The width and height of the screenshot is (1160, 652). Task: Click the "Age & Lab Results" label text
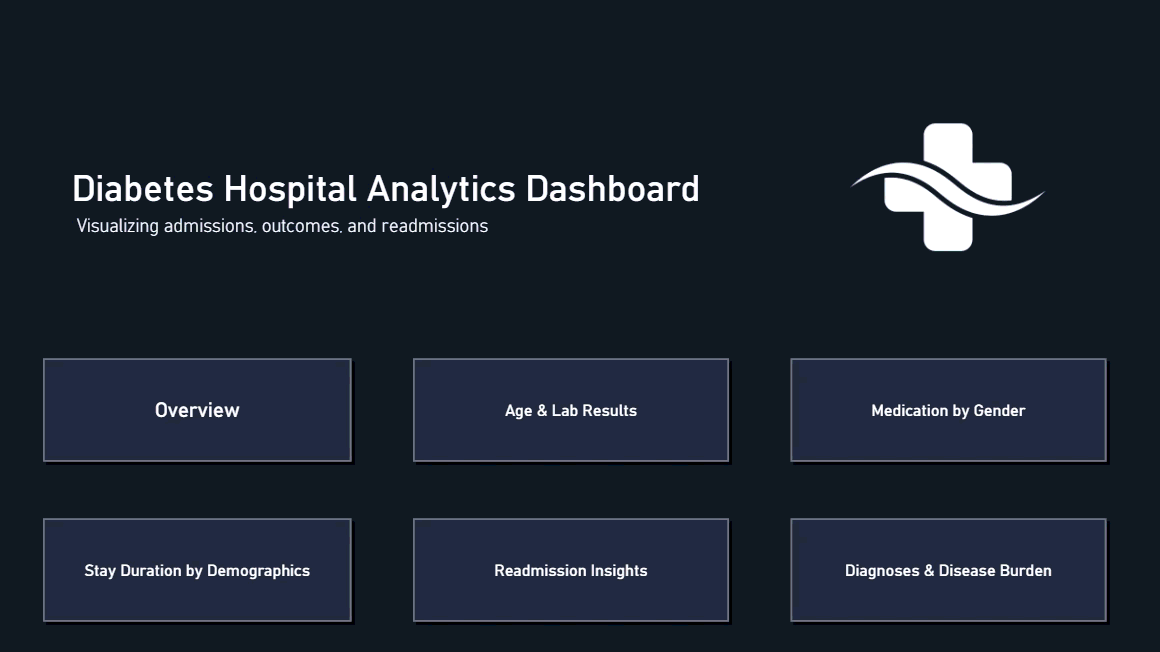tap(570, 411)
